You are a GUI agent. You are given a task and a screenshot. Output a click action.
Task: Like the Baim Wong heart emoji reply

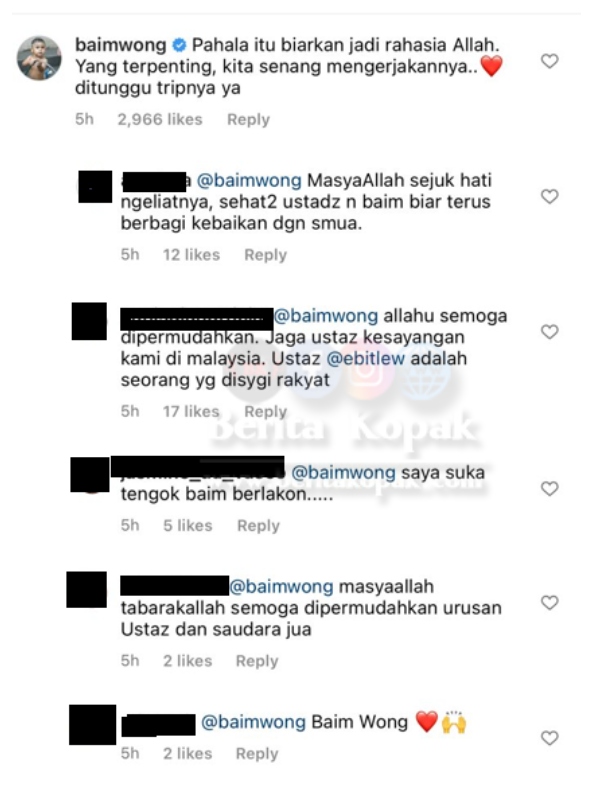pyautogui.click(x=549, y=738)
